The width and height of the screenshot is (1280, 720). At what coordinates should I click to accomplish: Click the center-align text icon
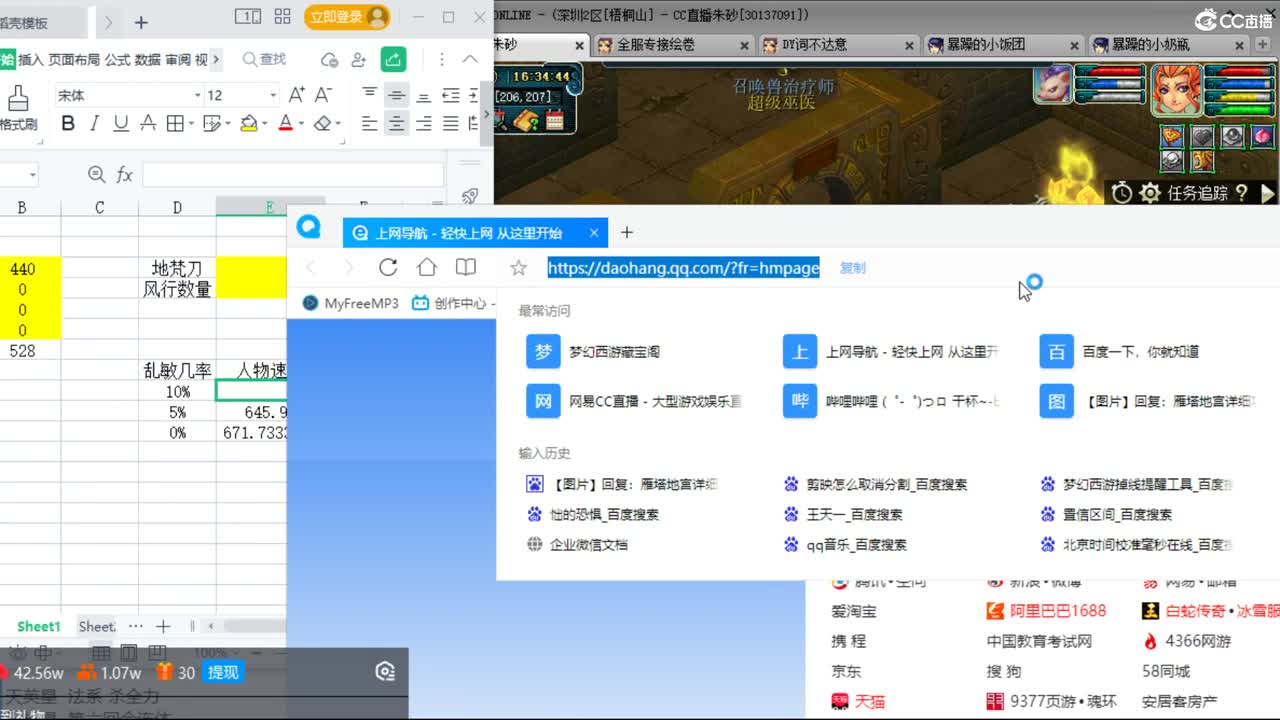(x=396, y=123)
